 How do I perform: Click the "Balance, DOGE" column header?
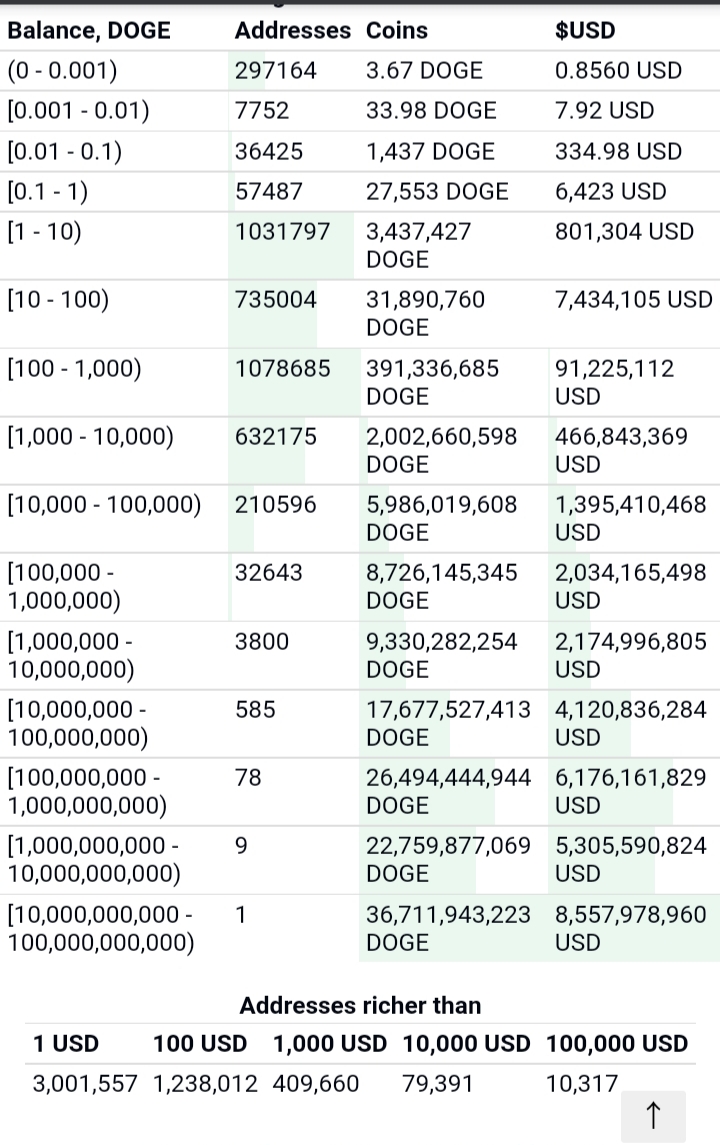pyautogui.click(x=89, y=31)
